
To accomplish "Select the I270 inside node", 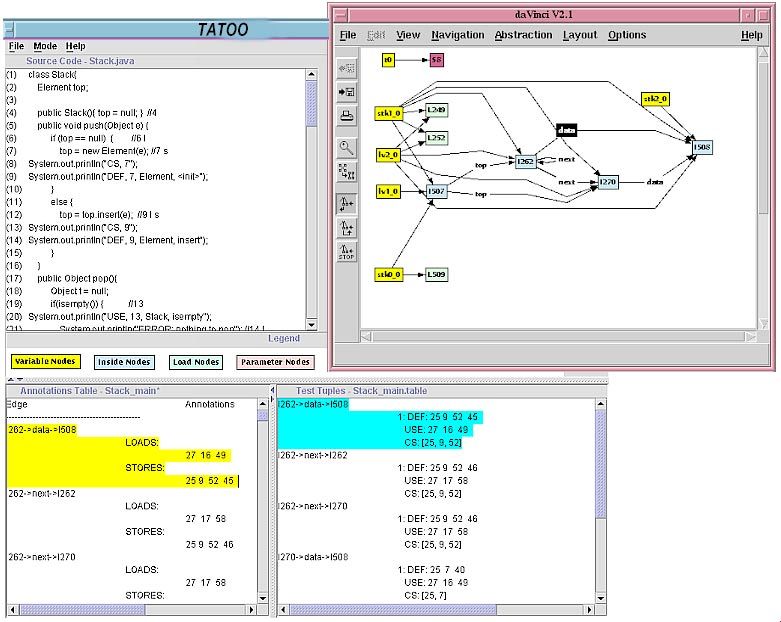I will (607, 182).
